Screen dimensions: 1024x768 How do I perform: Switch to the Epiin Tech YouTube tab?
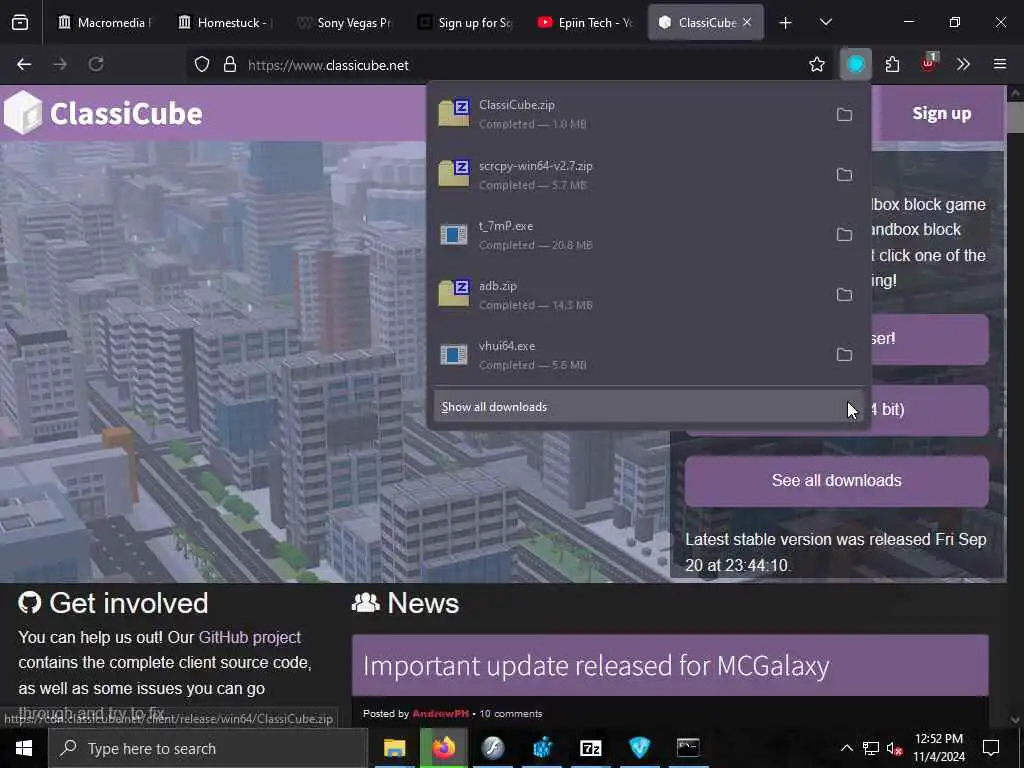pos(584,23)
